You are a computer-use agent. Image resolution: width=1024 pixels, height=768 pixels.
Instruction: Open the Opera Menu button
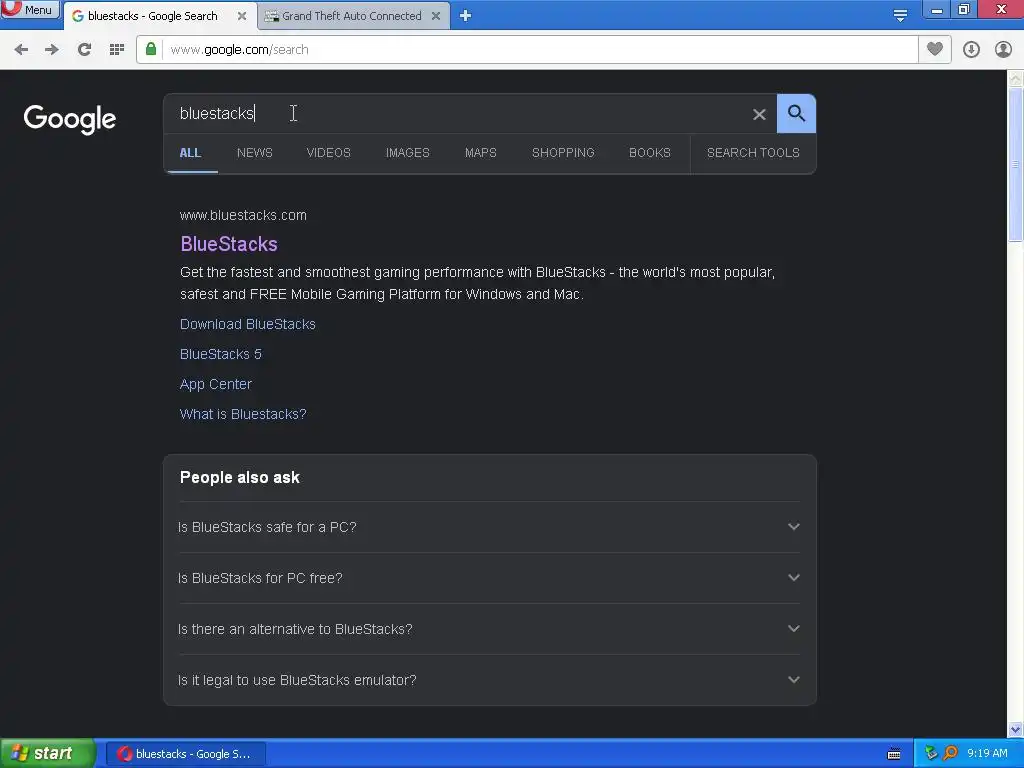[x=30, y=10]
